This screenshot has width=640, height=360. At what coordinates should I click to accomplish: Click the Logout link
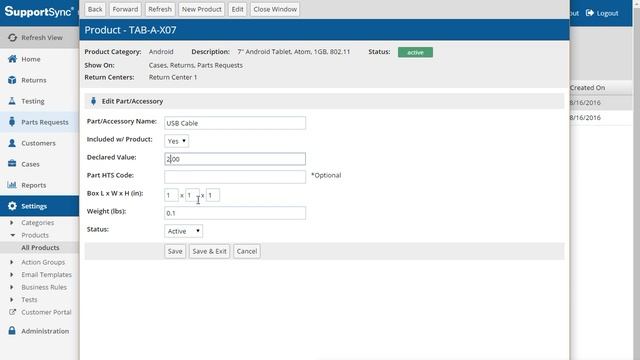coord(602,13)
